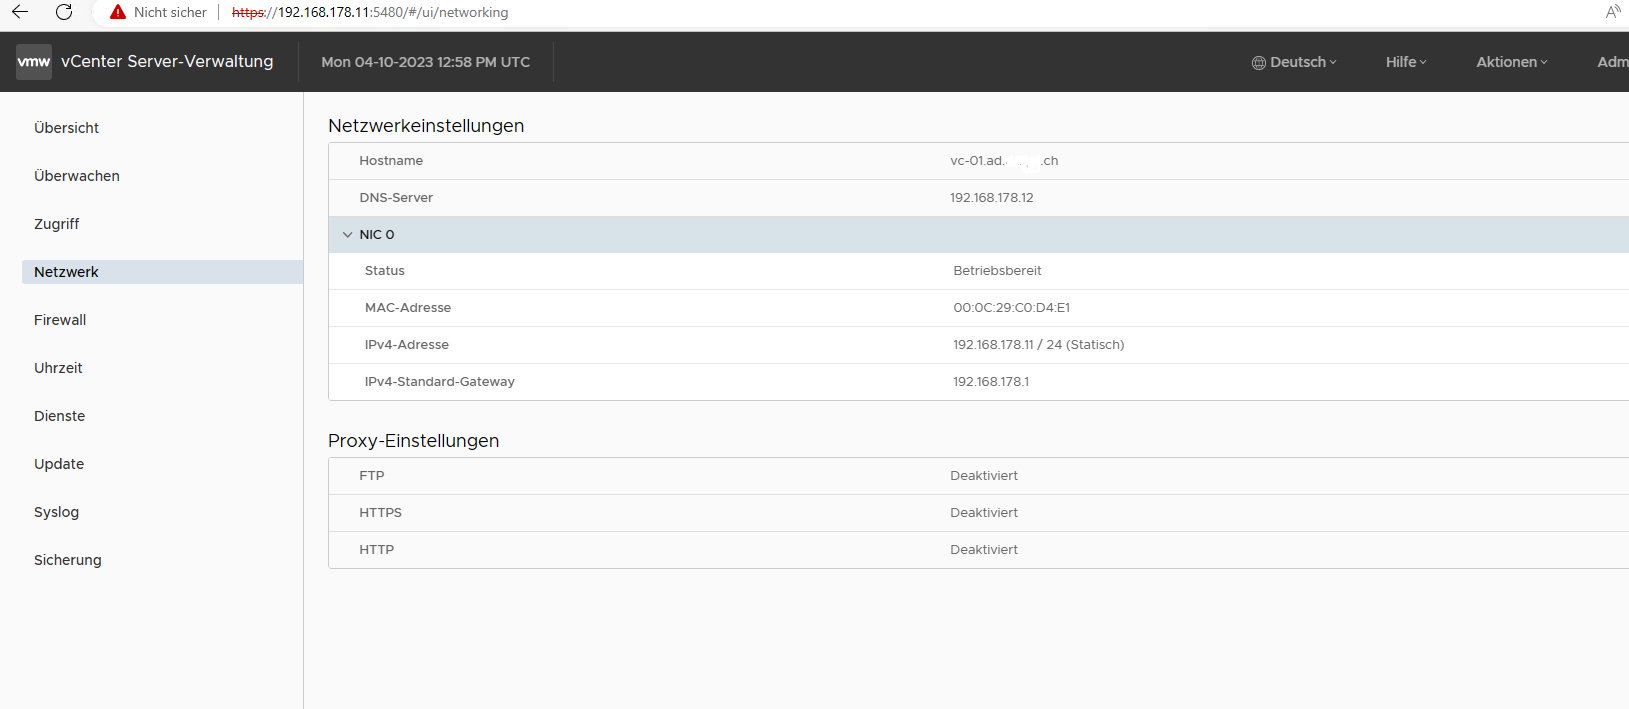The image size is (1629, 709).
Task: Navigate to Dienste in sidebar
Action: pyautogui.click(x=60, y=416)
